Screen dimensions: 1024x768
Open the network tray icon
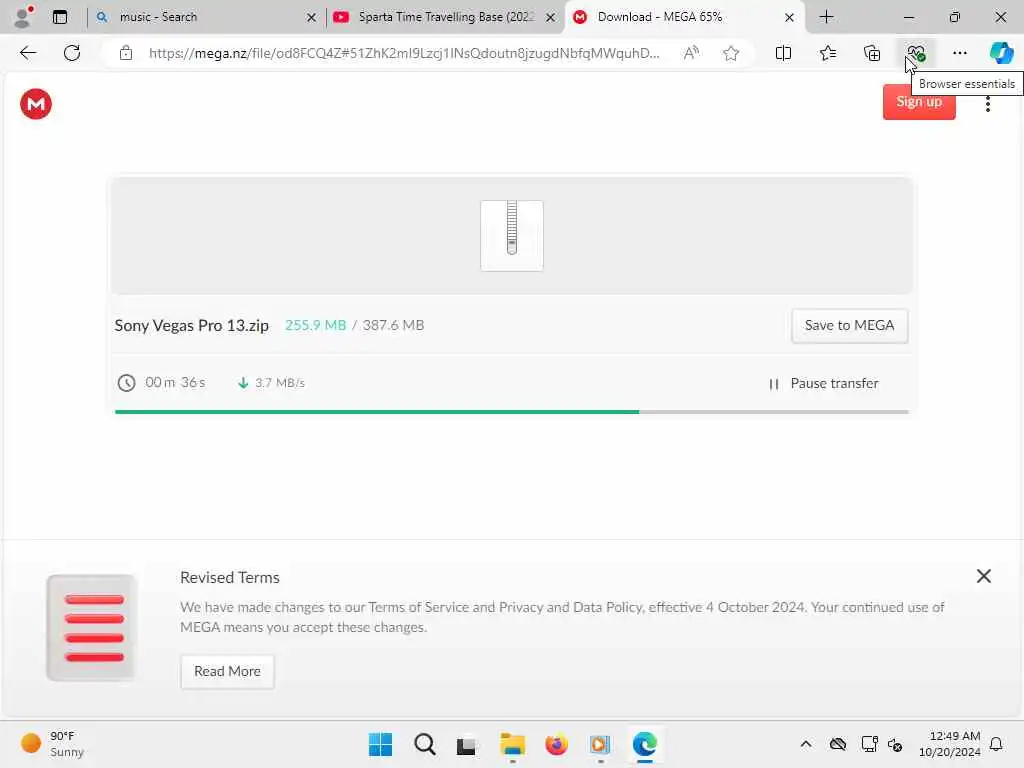(869, 744)
